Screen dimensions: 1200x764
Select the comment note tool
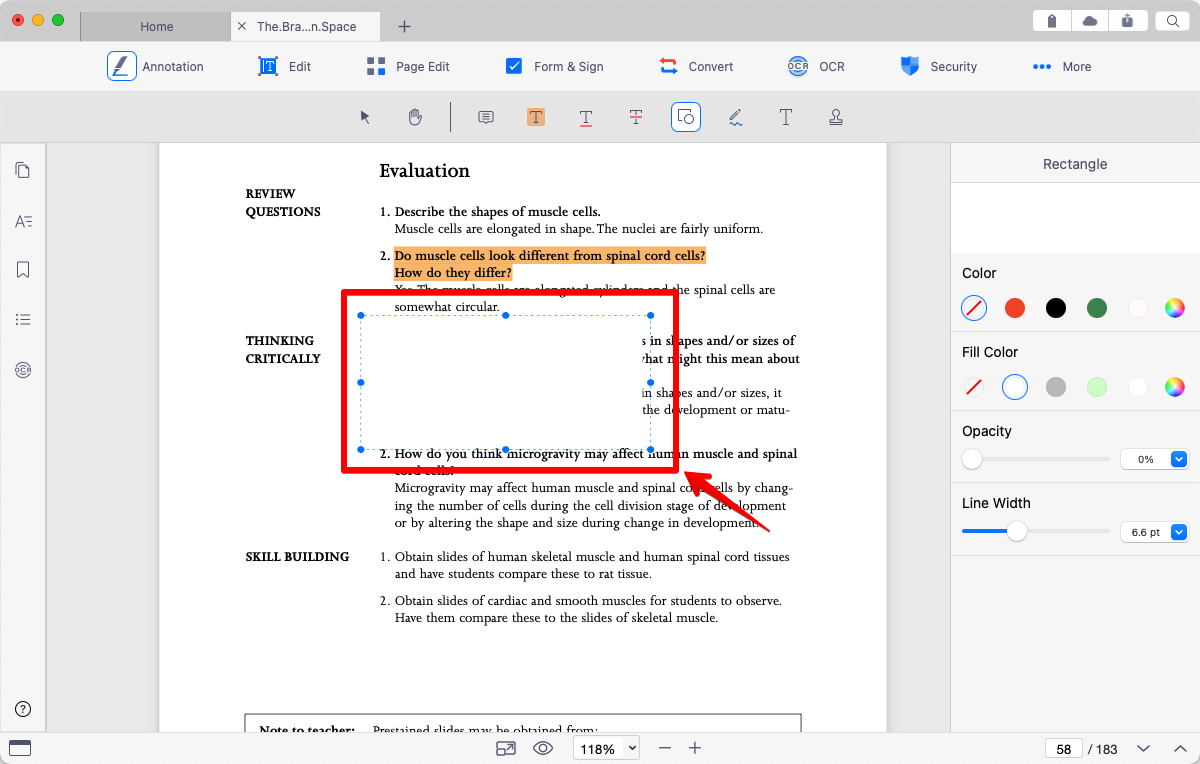pyautogui.click(x=486, y=117)
